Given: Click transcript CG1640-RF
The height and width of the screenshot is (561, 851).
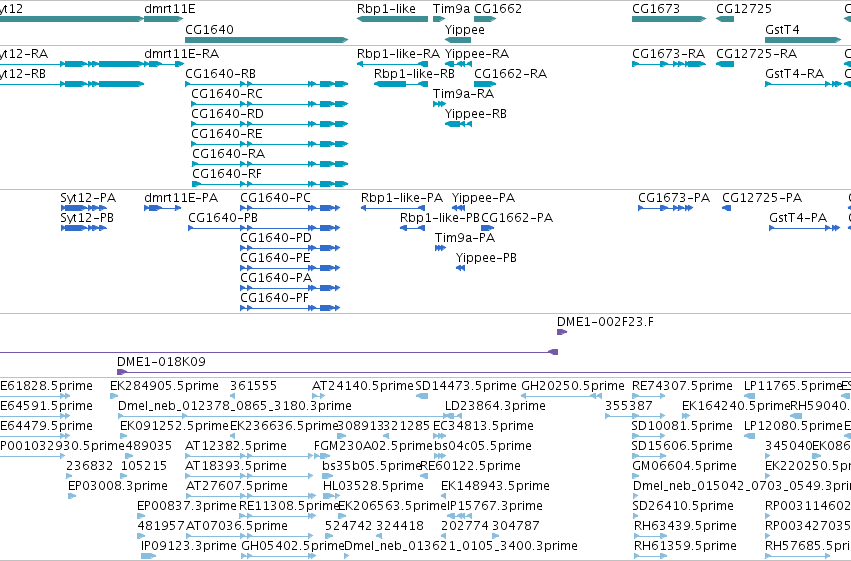Looking at the screenshot, I should pos(227,175).
